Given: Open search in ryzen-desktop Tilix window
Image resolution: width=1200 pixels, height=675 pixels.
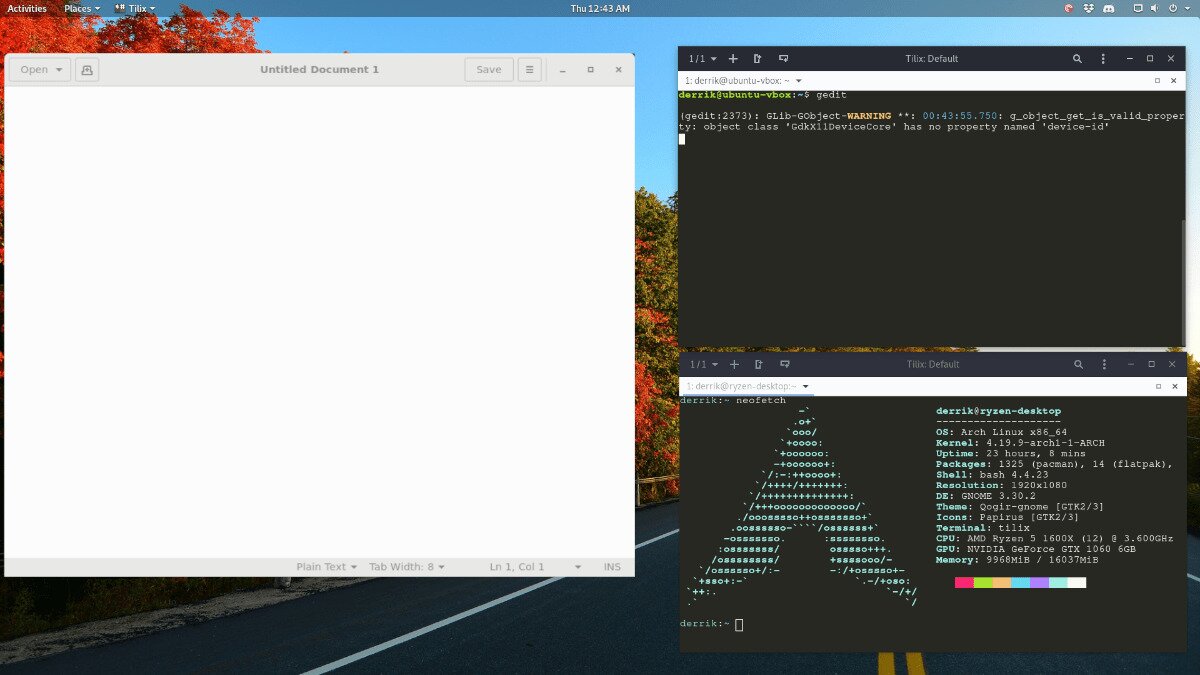Looking at the screenshot, I should (x=1077, y=365).
